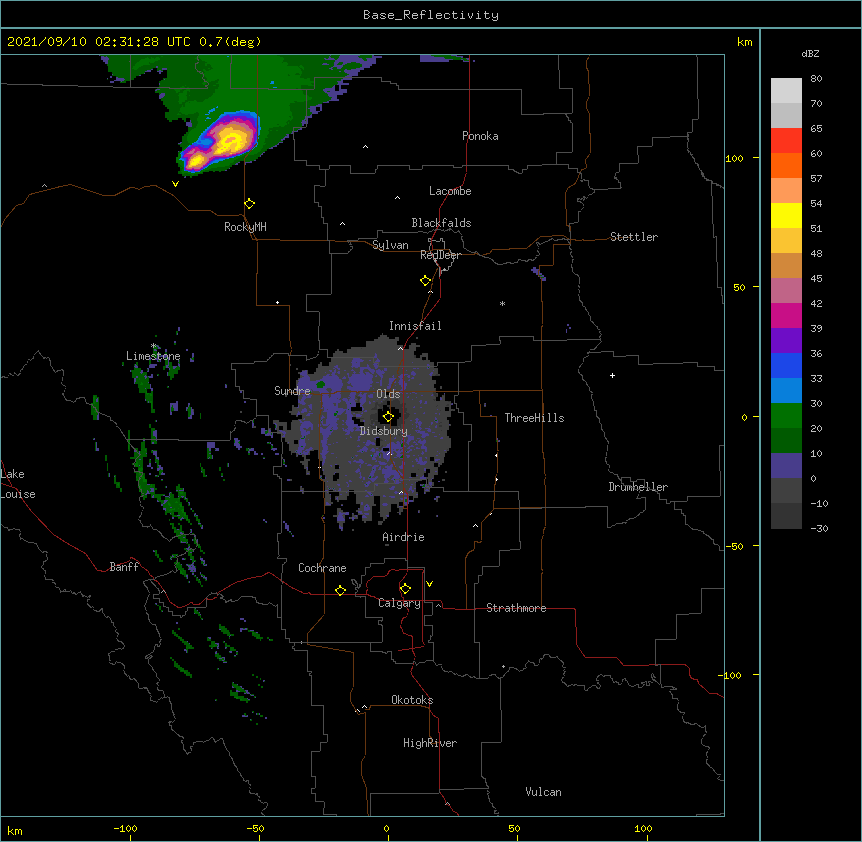
Task: Click the Sylvan label
Action: coord(390,245)
